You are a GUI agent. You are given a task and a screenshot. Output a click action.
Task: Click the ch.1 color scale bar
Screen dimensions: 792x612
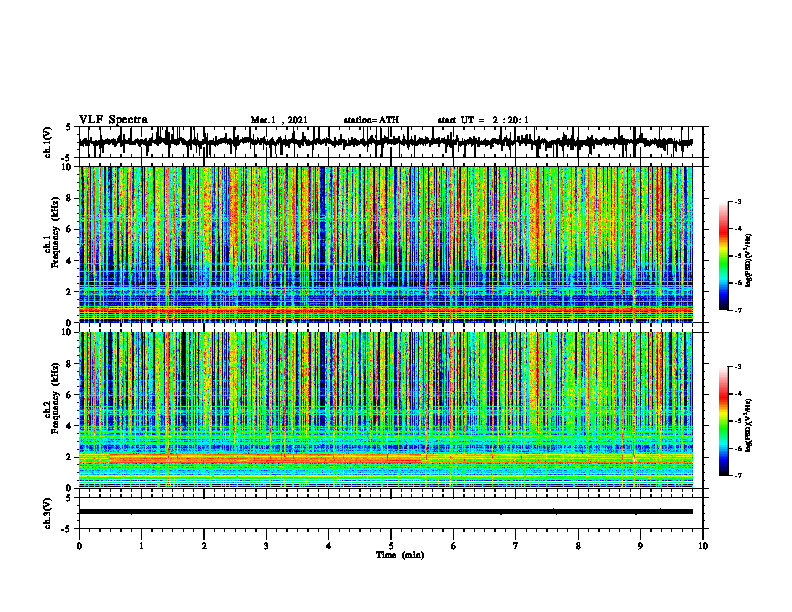click(x=724, y=256)
